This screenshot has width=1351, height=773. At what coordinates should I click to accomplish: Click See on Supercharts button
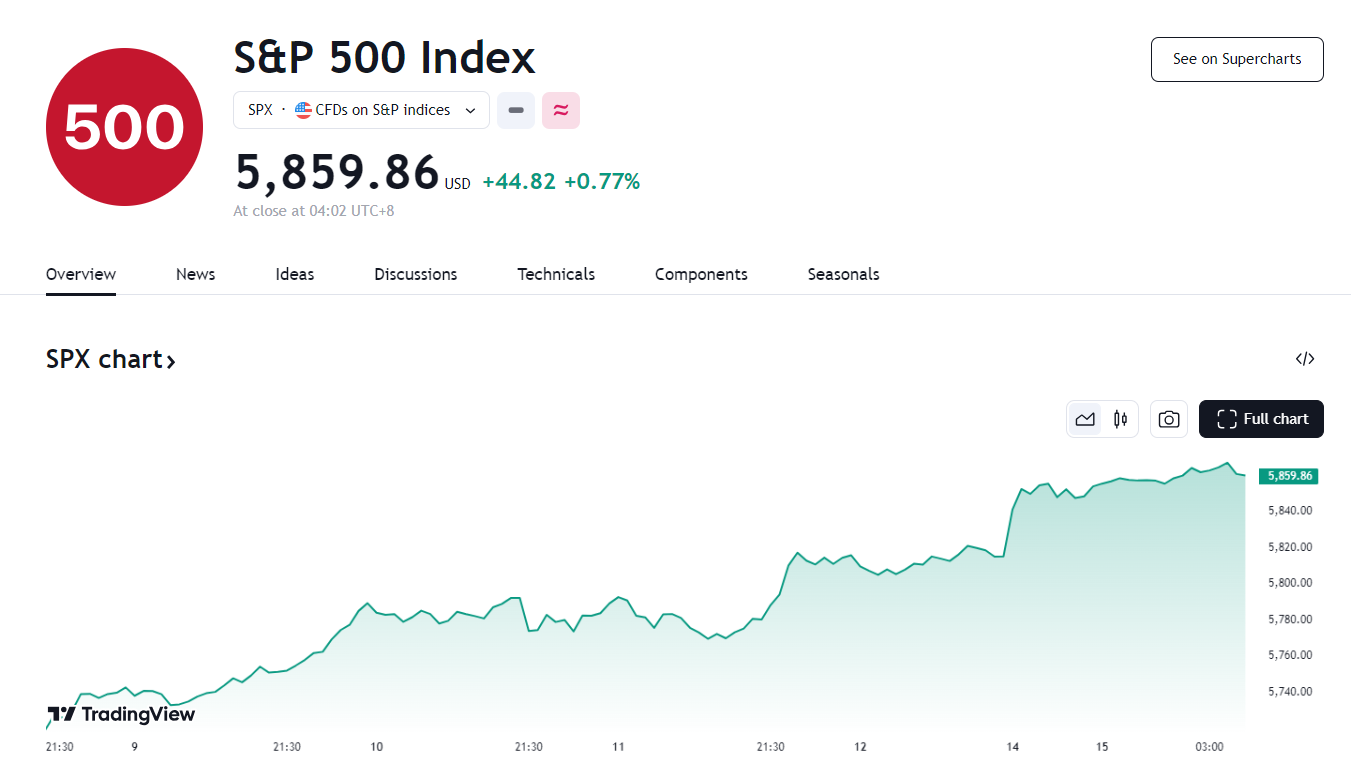pos(1237,59)
